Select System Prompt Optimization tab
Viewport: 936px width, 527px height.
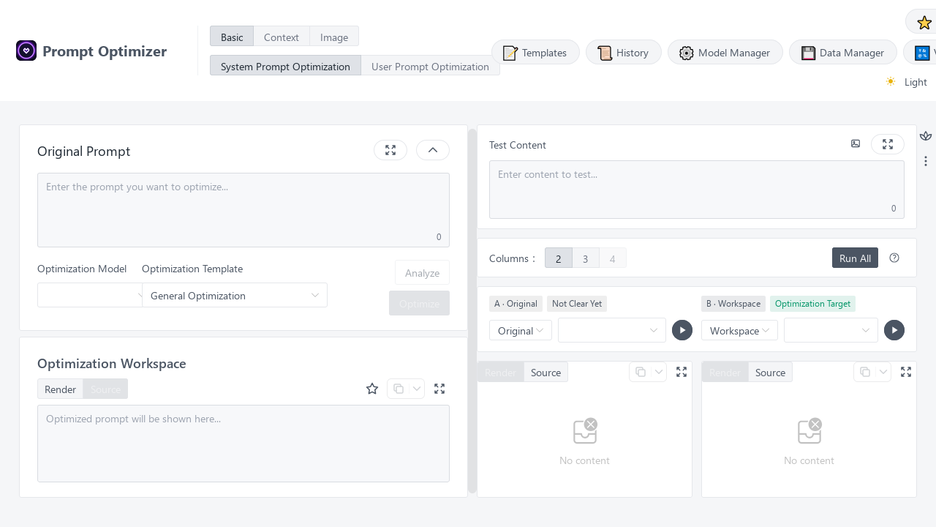[285, 66]
